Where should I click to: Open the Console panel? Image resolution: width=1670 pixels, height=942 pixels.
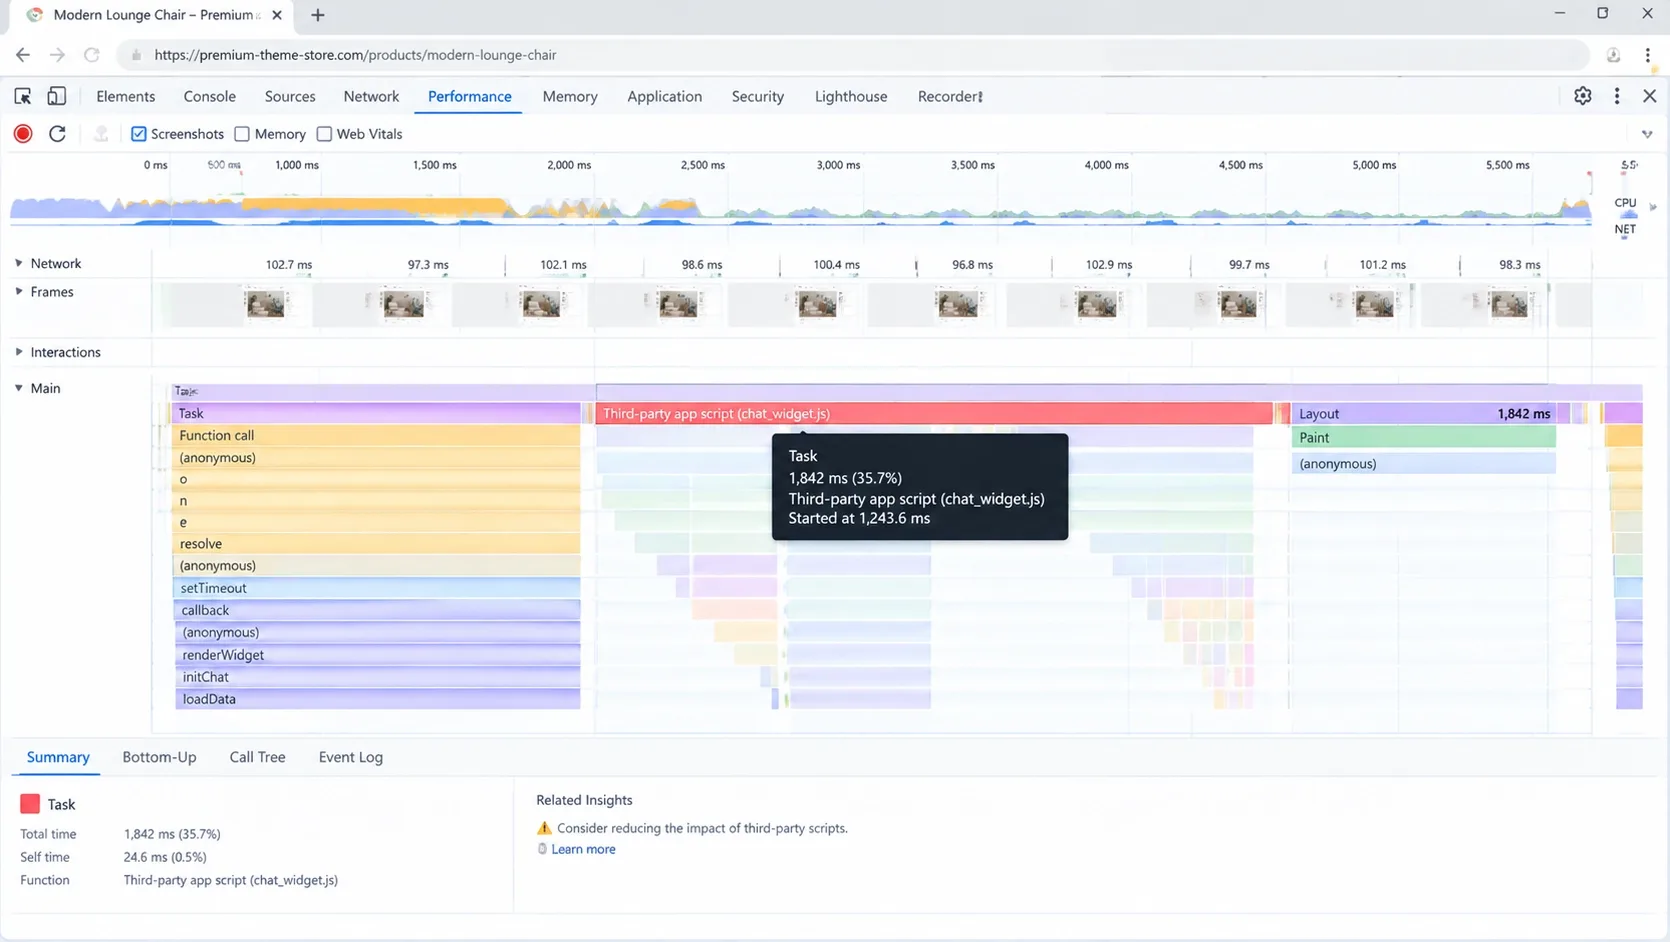coord(210,96)
